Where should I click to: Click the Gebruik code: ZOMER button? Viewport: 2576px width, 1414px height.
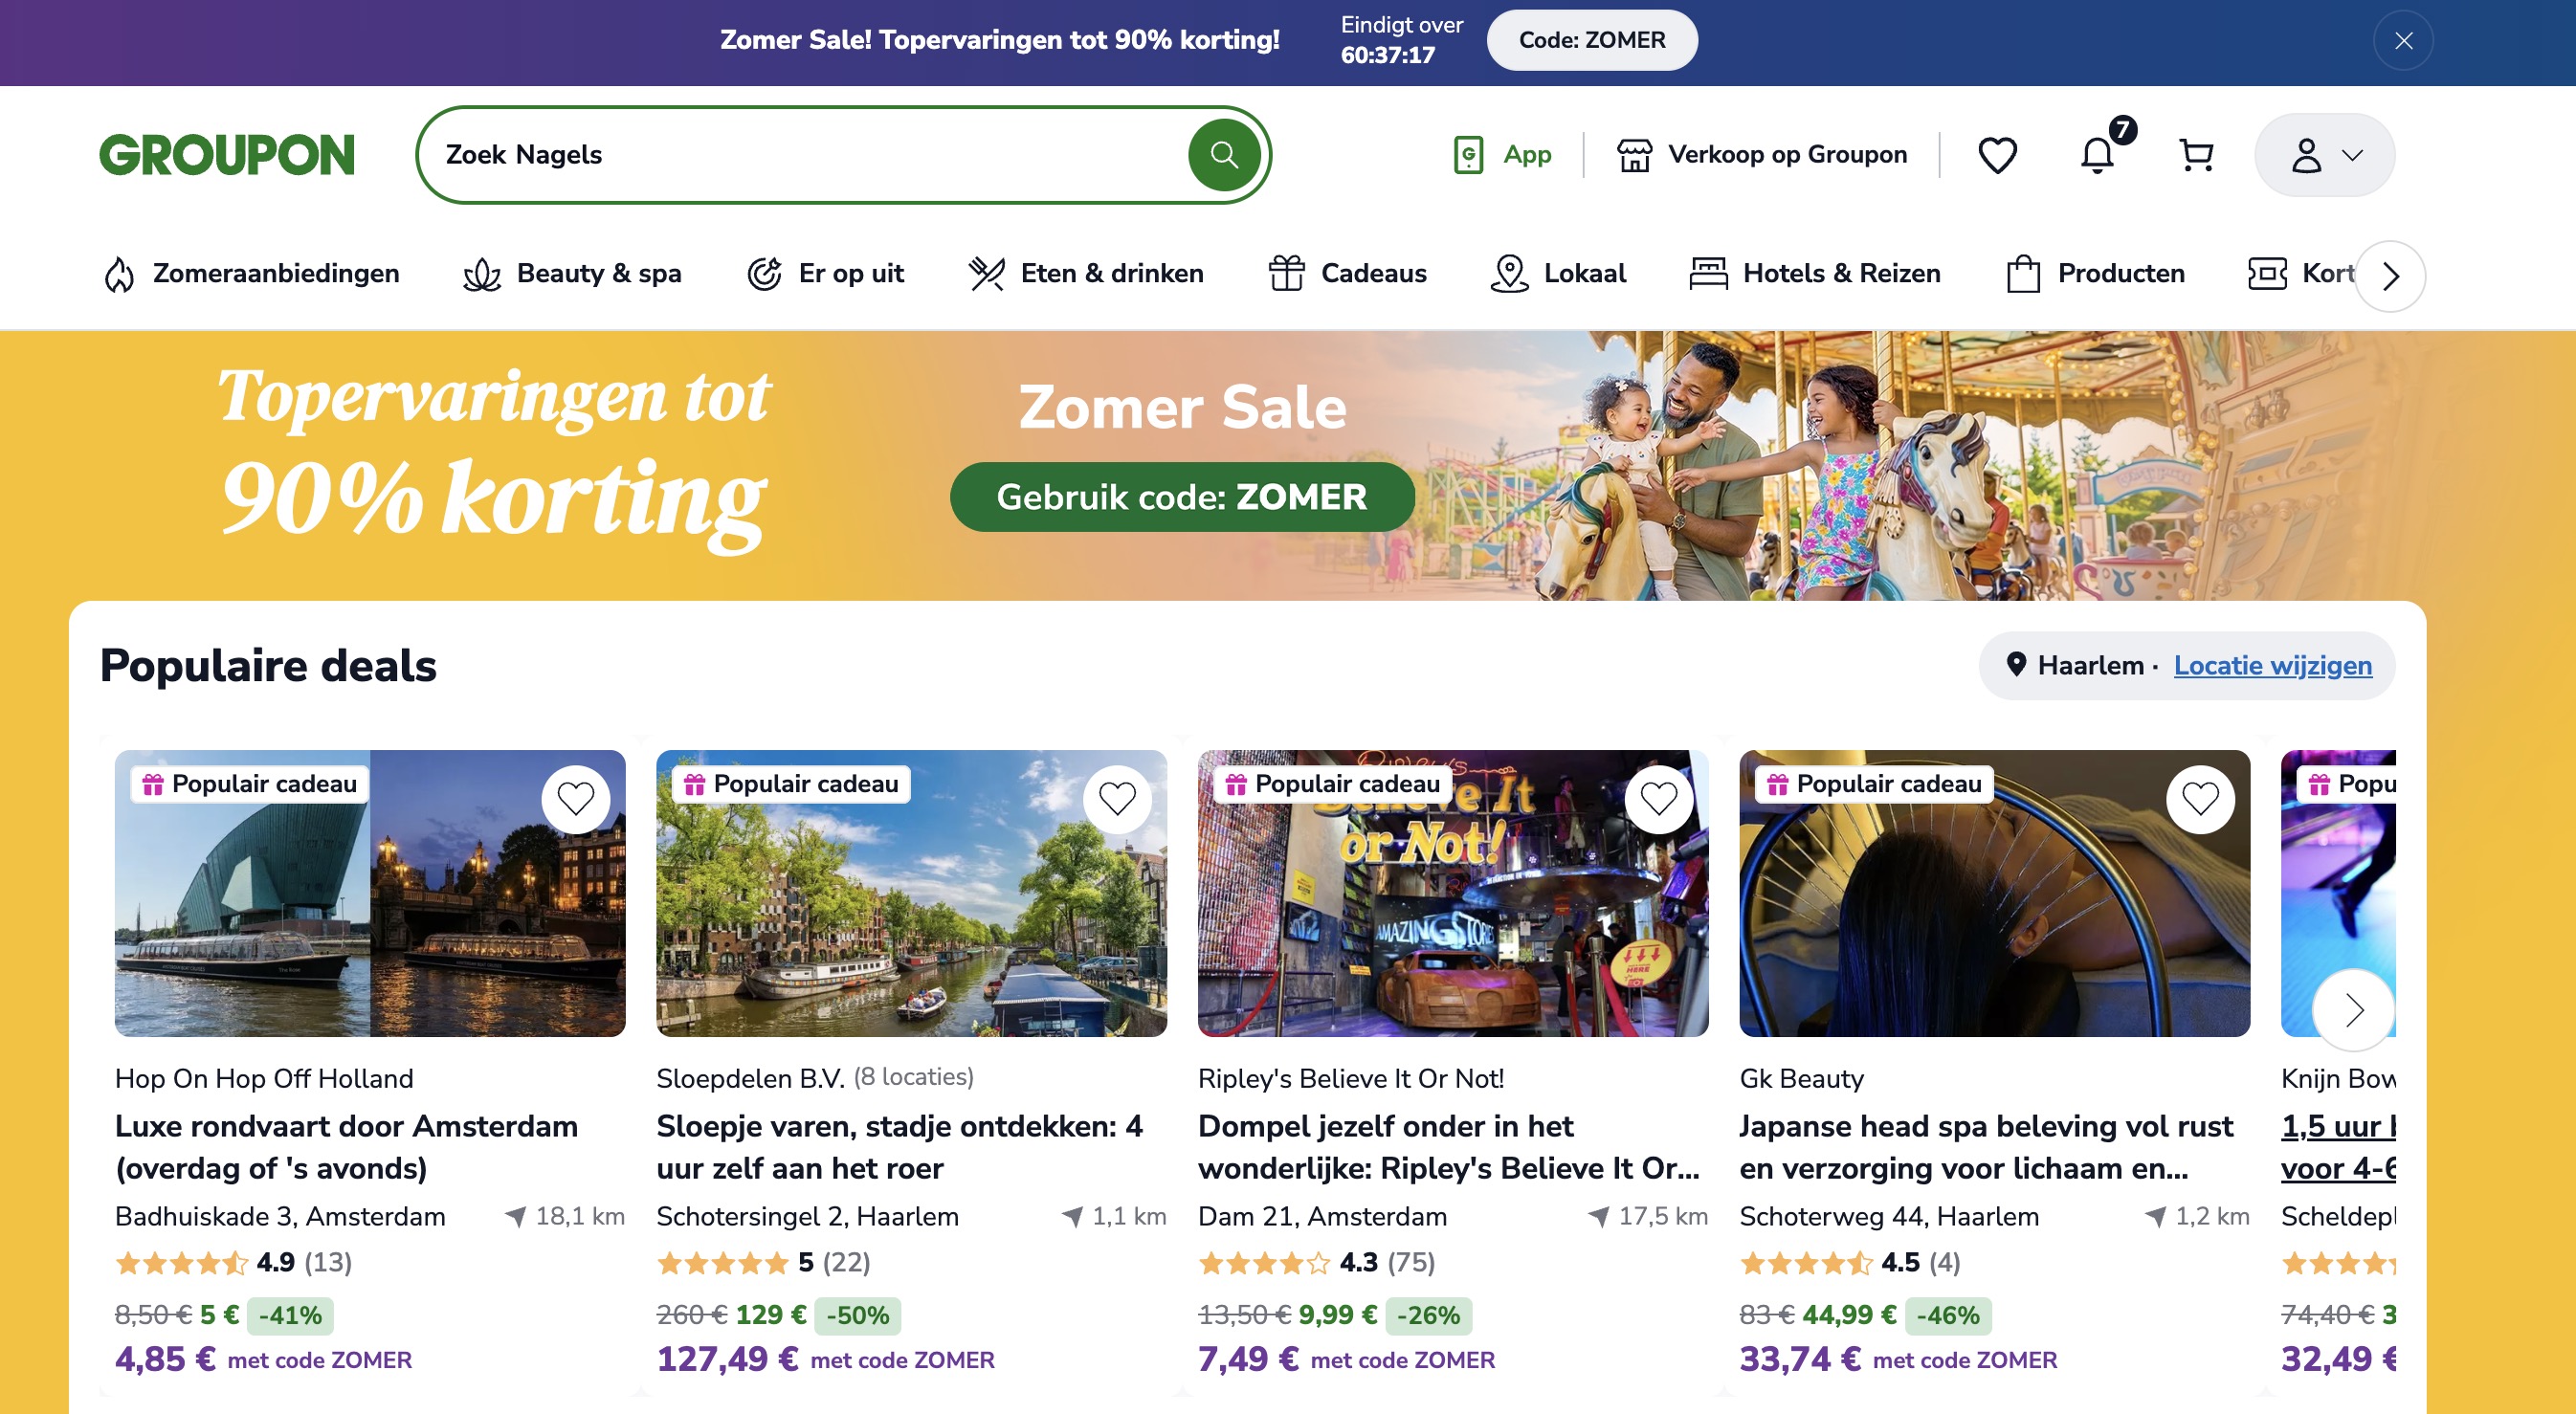(x=1181, y=497)
